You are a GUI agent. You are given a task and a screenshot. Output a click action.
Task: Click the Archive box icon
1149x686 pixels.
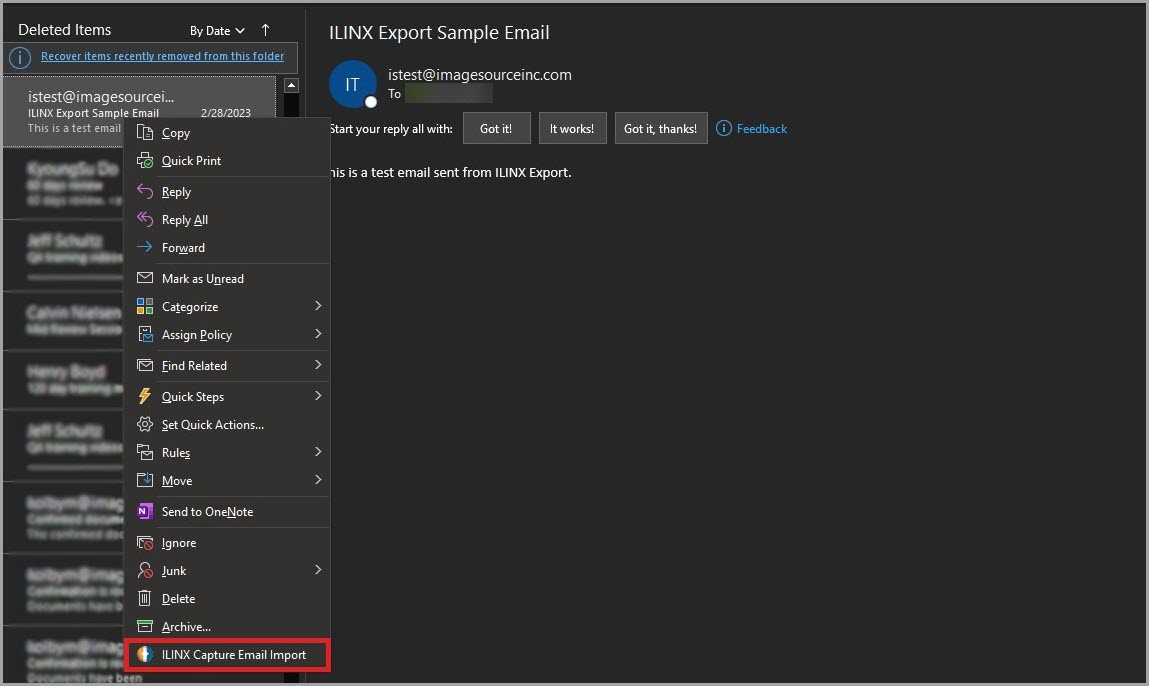coord(145,626)
